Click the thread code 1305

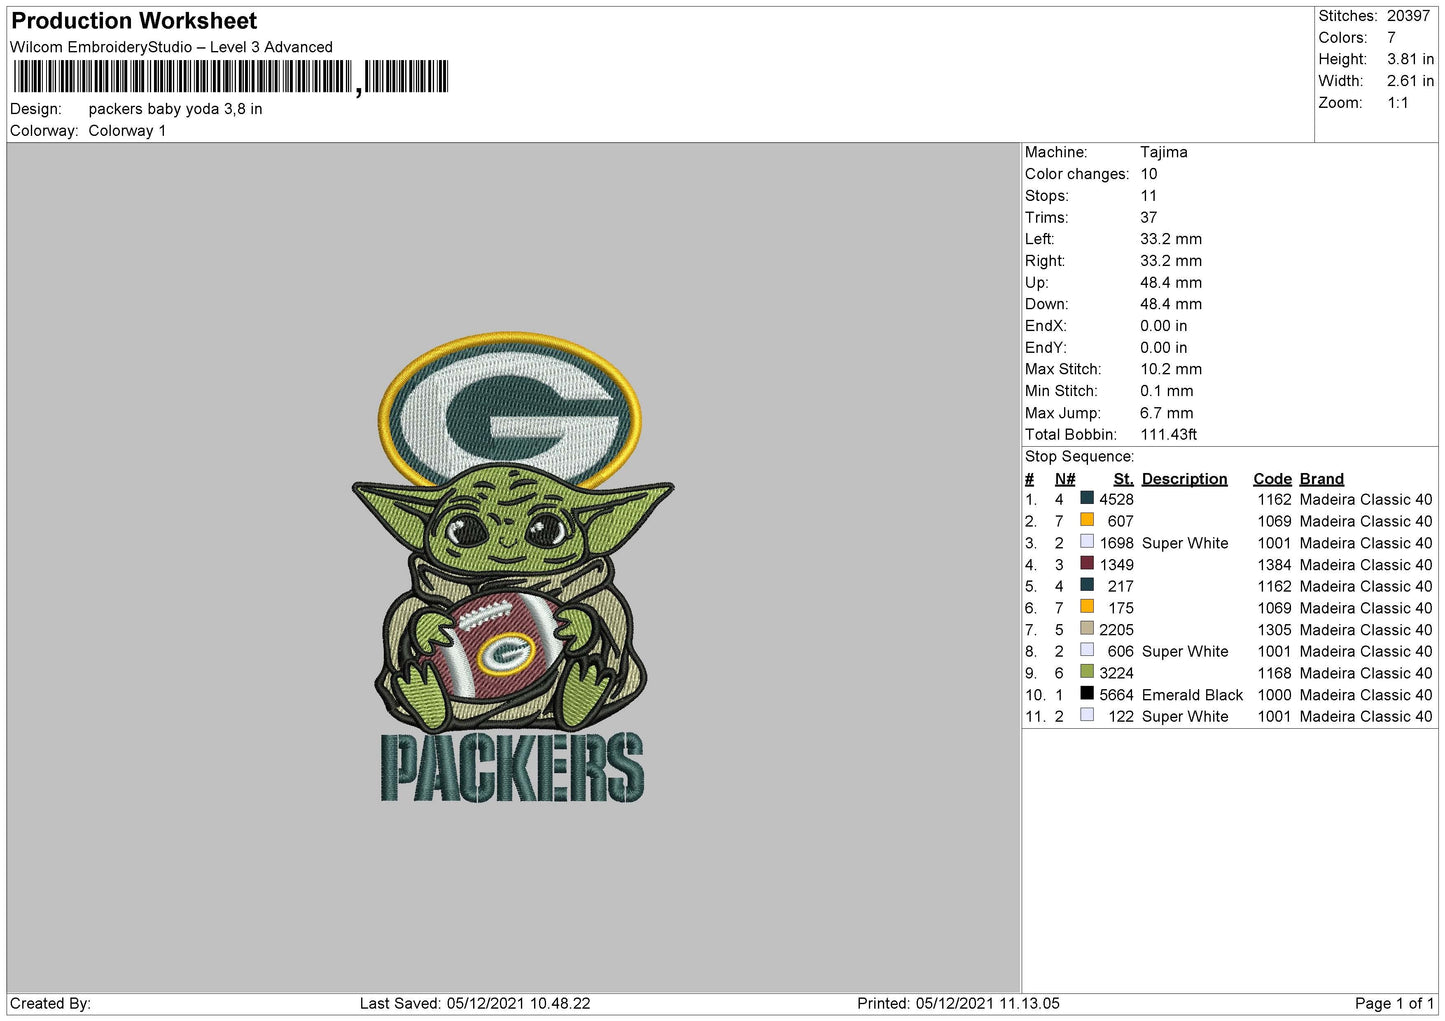(1274, 630)
